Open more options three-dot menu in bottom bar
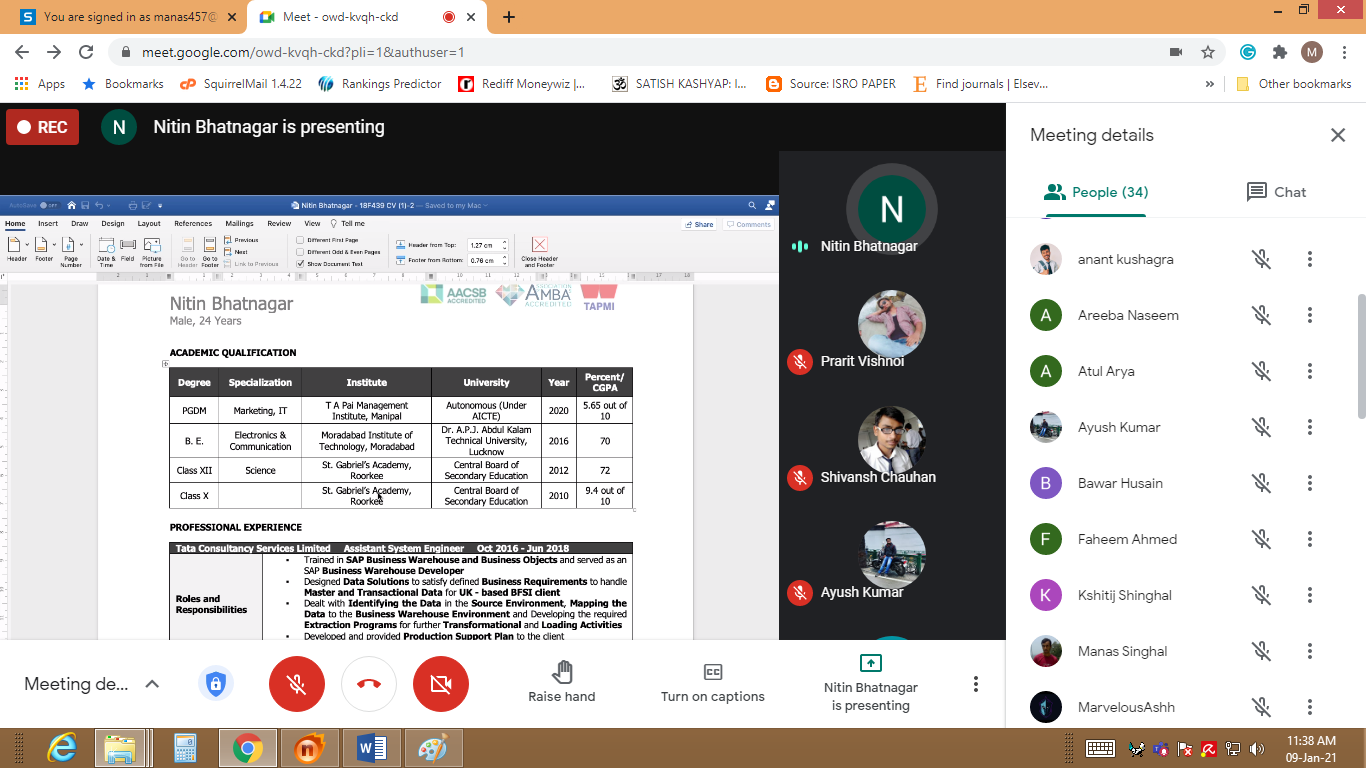The height and width of the screenshot is (768, 1366). [x=976, y=684]
